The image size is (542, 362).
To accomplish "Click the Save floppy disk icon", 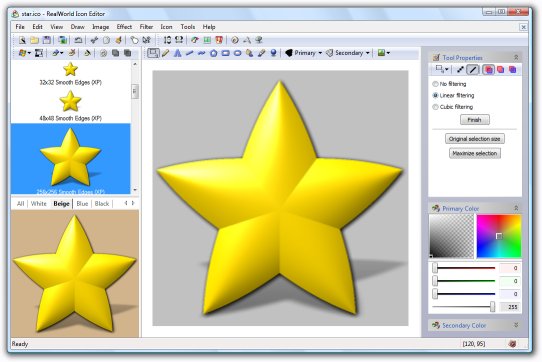I will click(46, 40).
